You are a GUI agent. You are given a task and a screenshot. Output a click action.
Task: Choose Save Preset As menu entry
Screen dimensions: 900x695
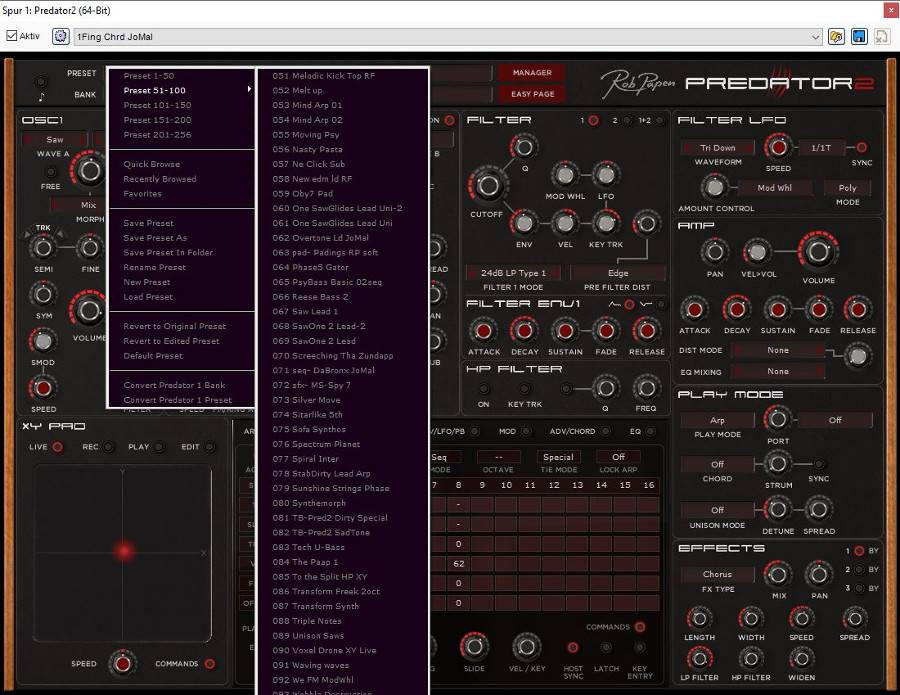click(181, 238)
